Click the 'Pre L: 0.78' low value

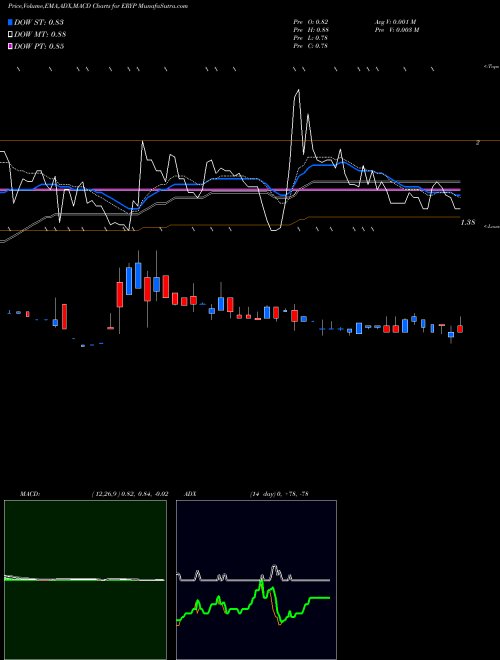(x=311, y=38)
